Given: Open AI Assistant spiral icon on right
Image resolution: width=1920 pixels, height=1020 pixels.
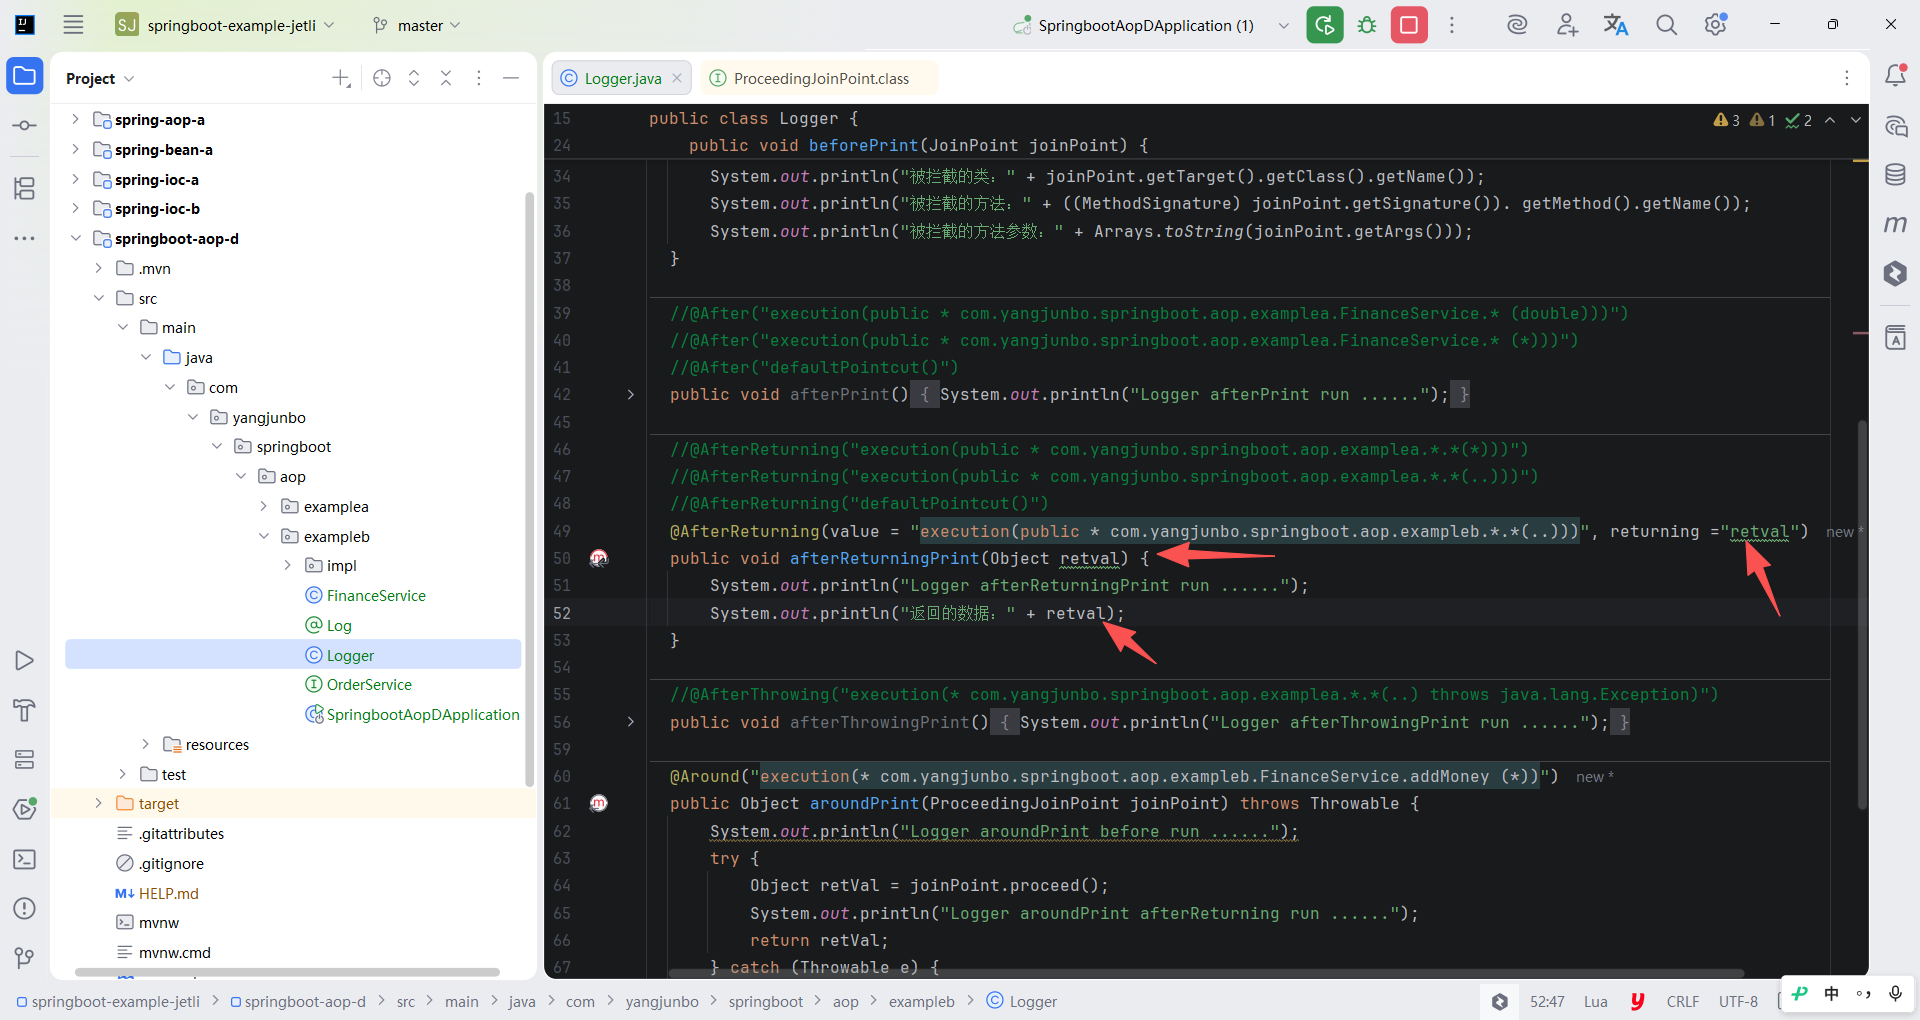Looking at the screenshot, I should (1895, 126).
